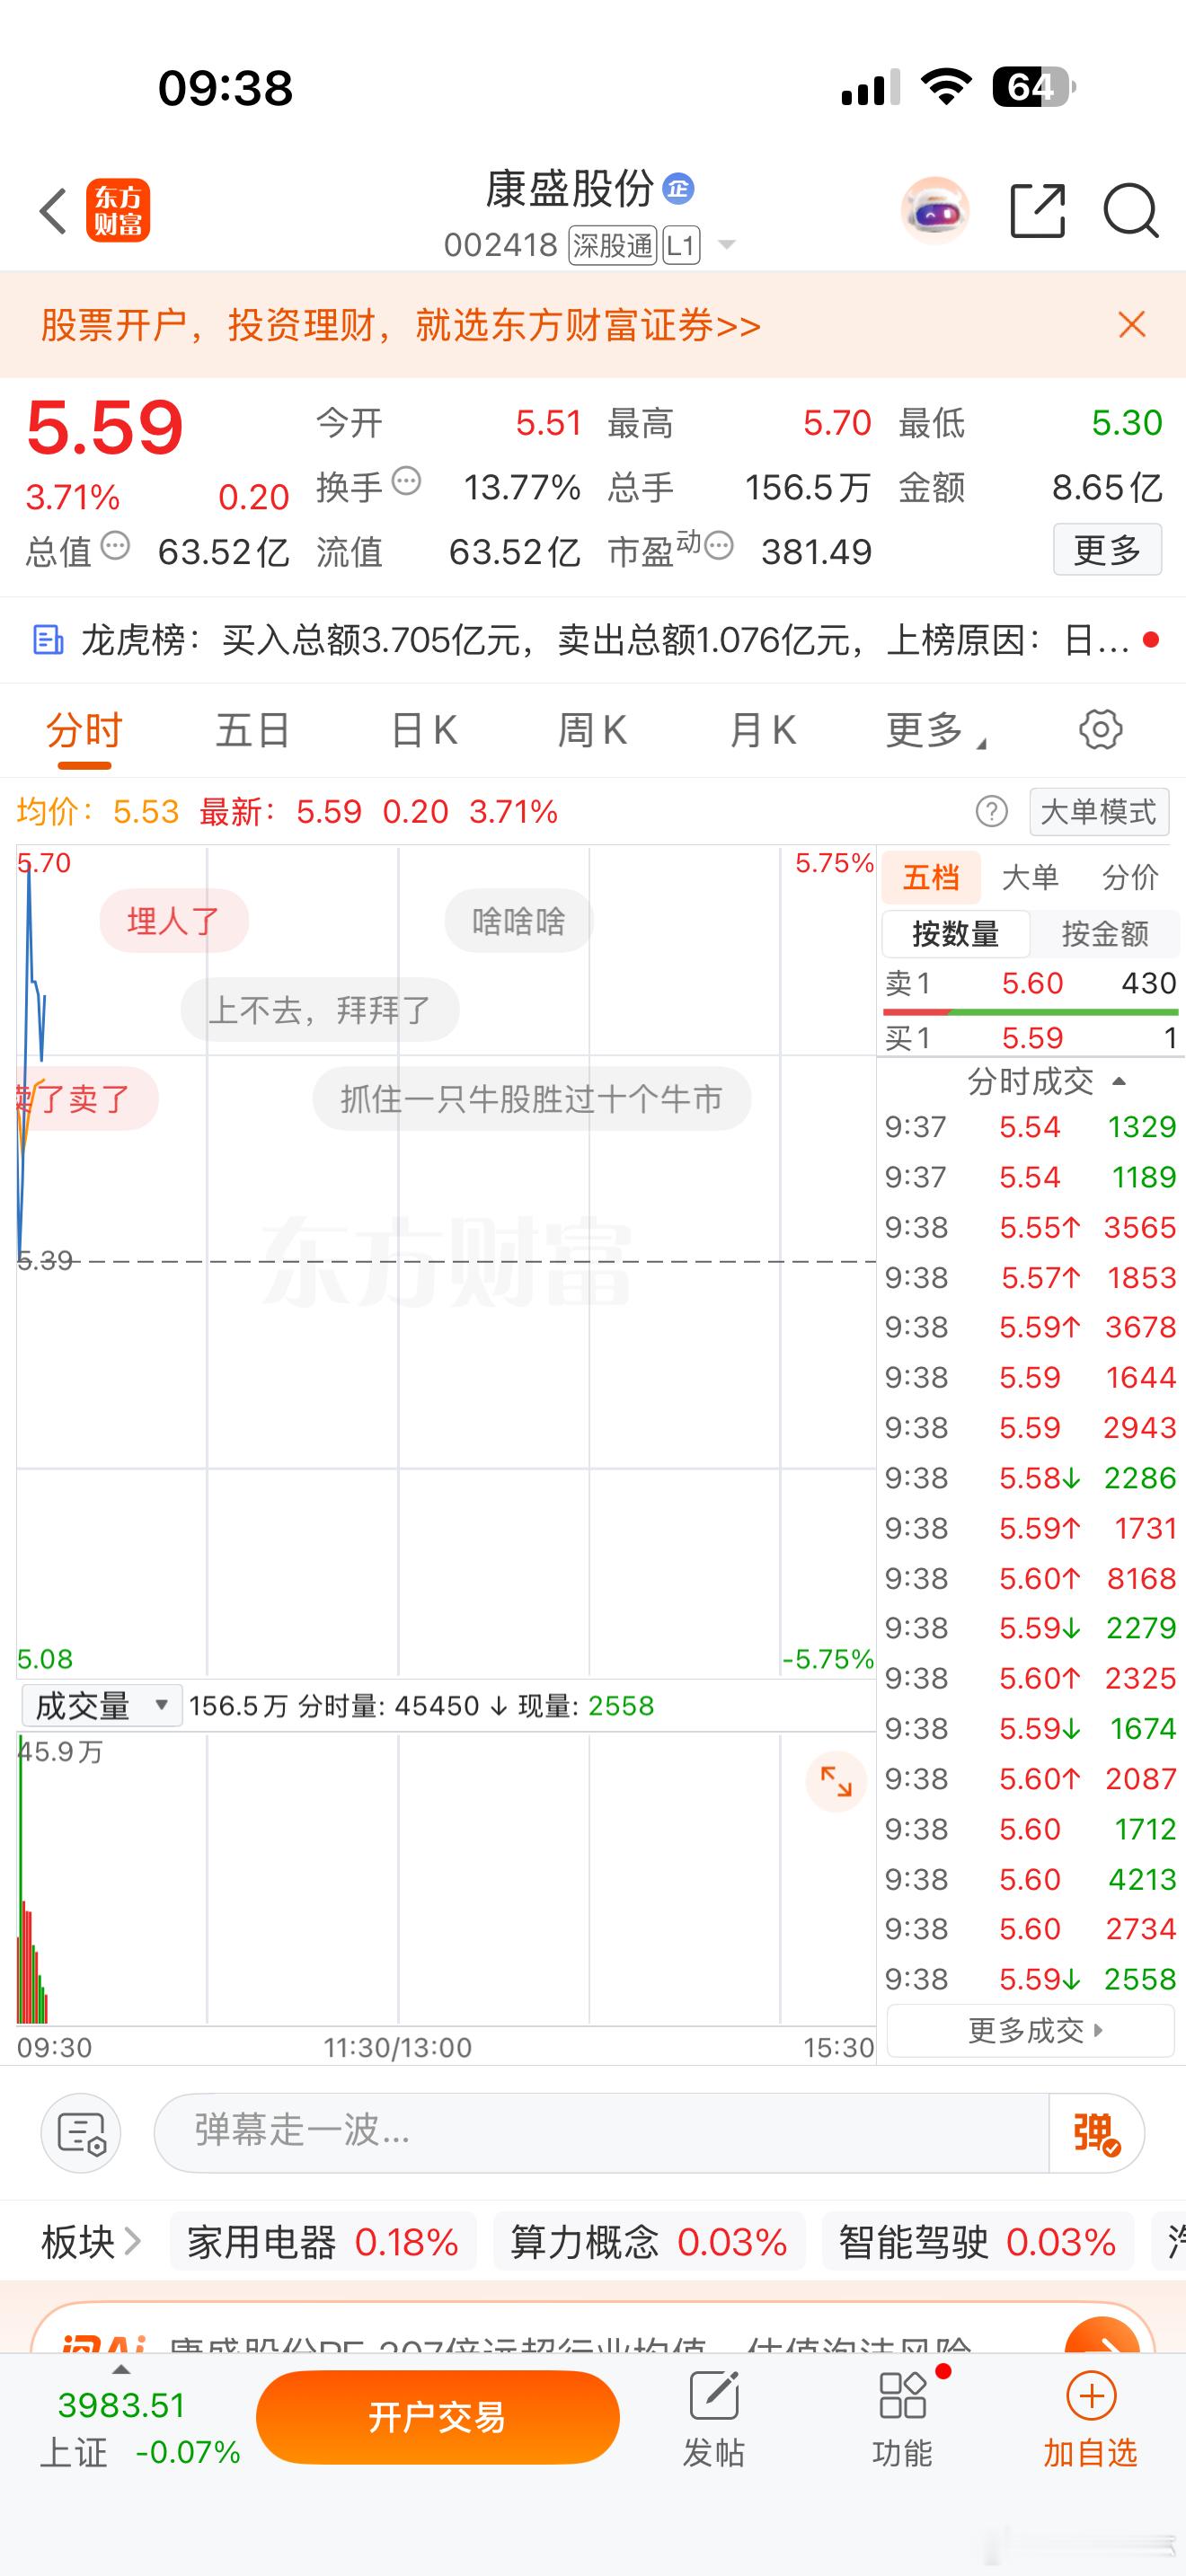Tap the cellular signal bars icon

click(870, 88)
